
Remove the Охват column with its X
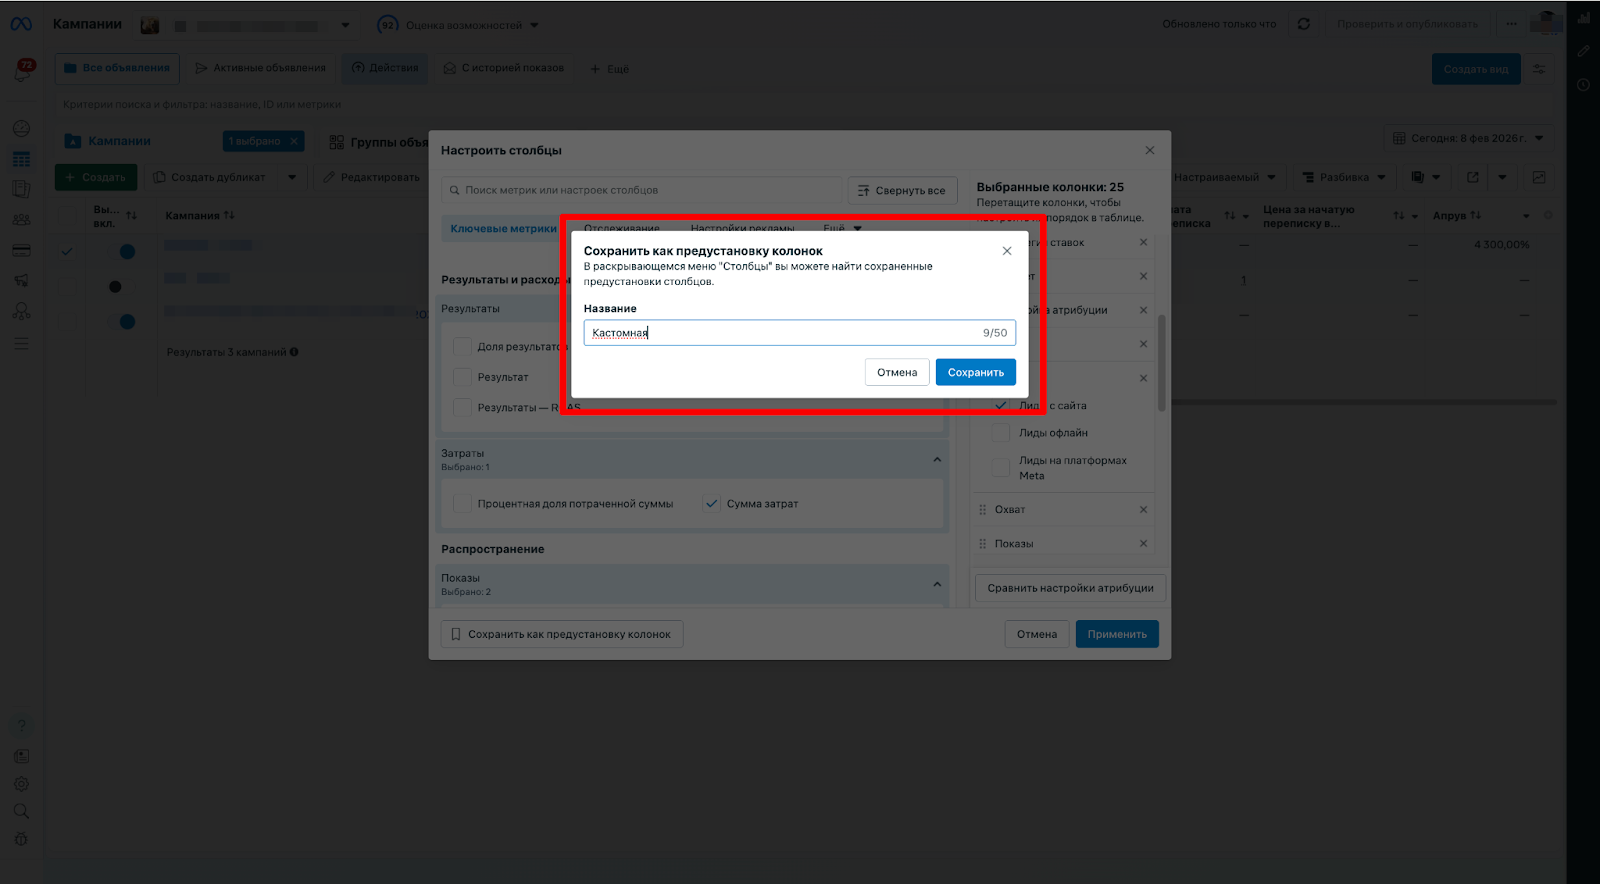click(x=1143, y=510)
